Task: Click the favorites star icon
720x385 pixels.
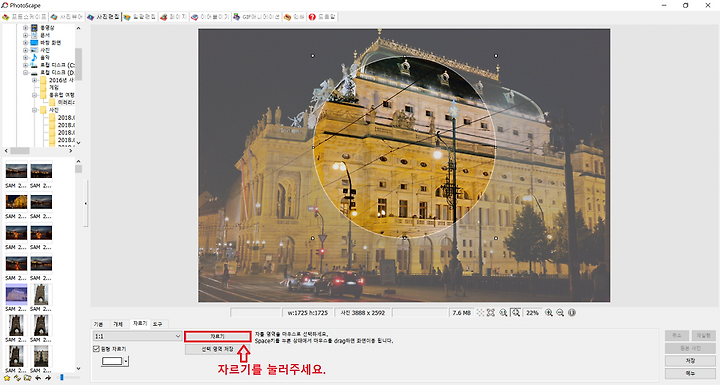Action: [x=6, y=378]
